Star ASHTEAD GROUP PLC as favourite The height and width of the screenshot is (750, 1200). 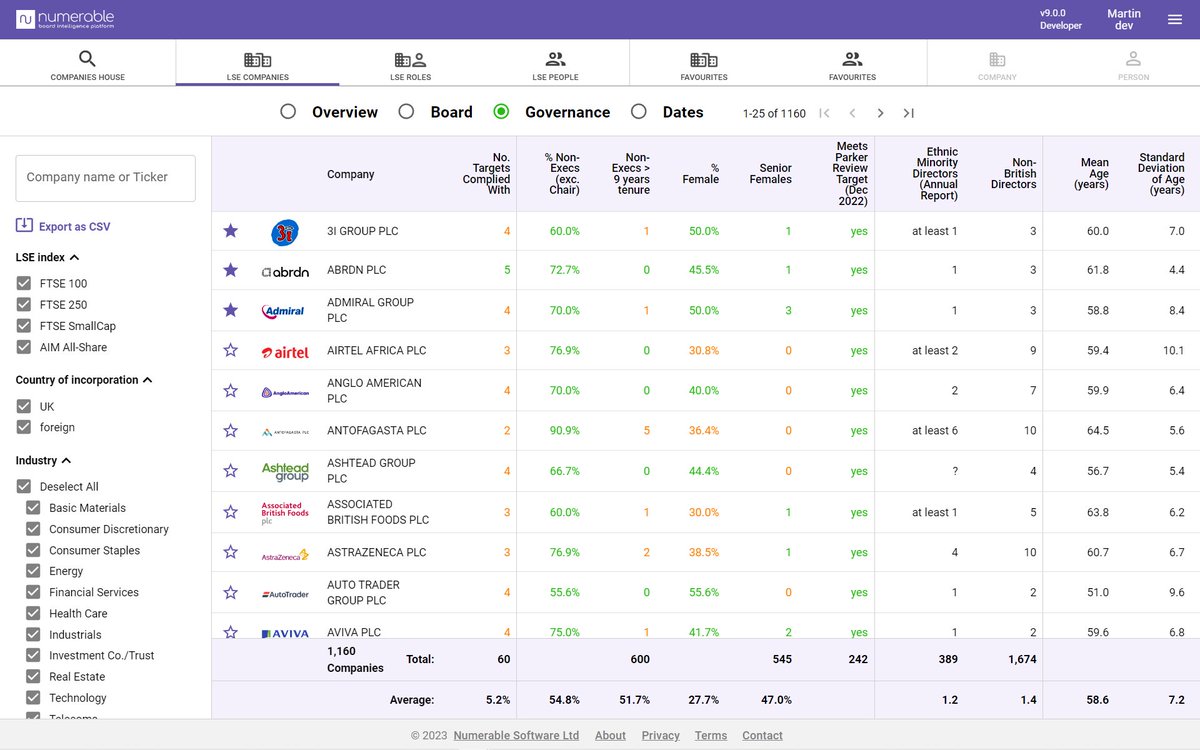click(x=231, y=471)
